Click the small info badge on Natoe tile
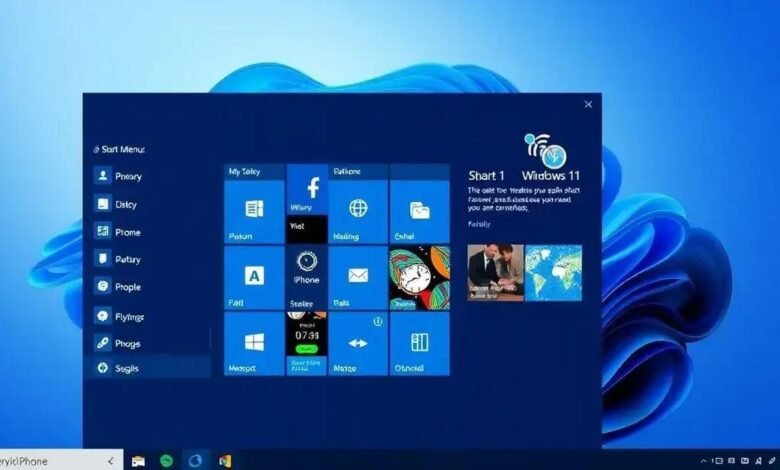 (x=378, y=321)
